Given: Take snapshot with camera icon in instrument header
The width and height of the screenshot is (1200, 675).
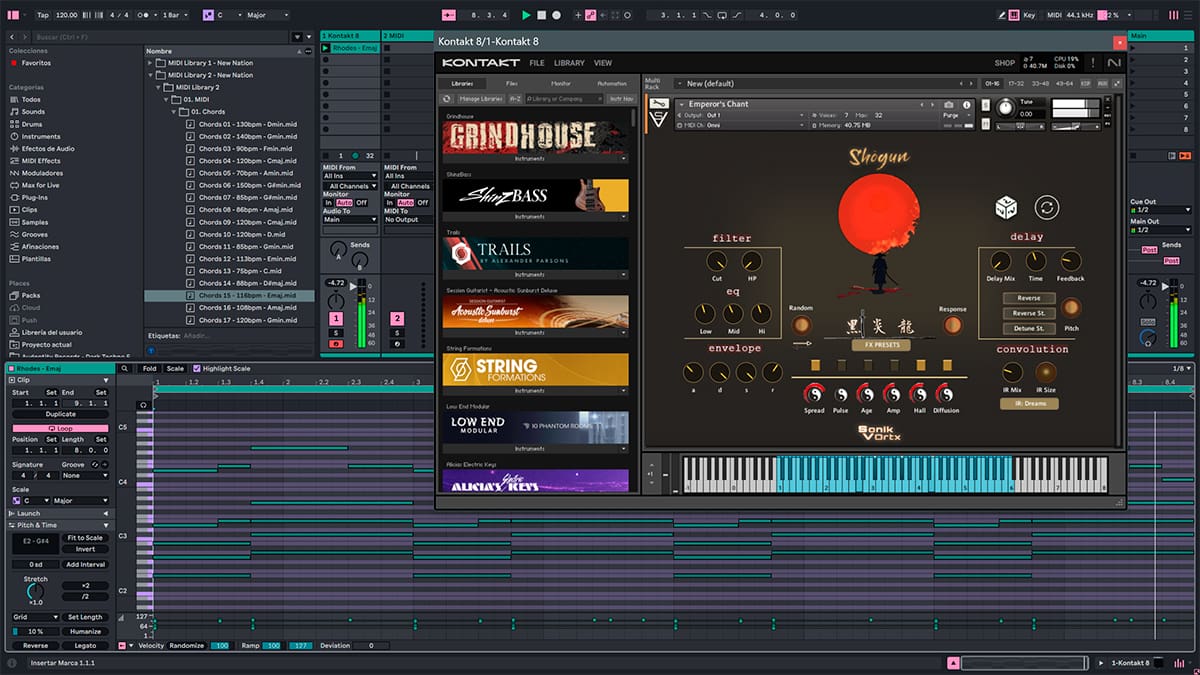Looking at the screenshot, I should (x=949, y=104).
